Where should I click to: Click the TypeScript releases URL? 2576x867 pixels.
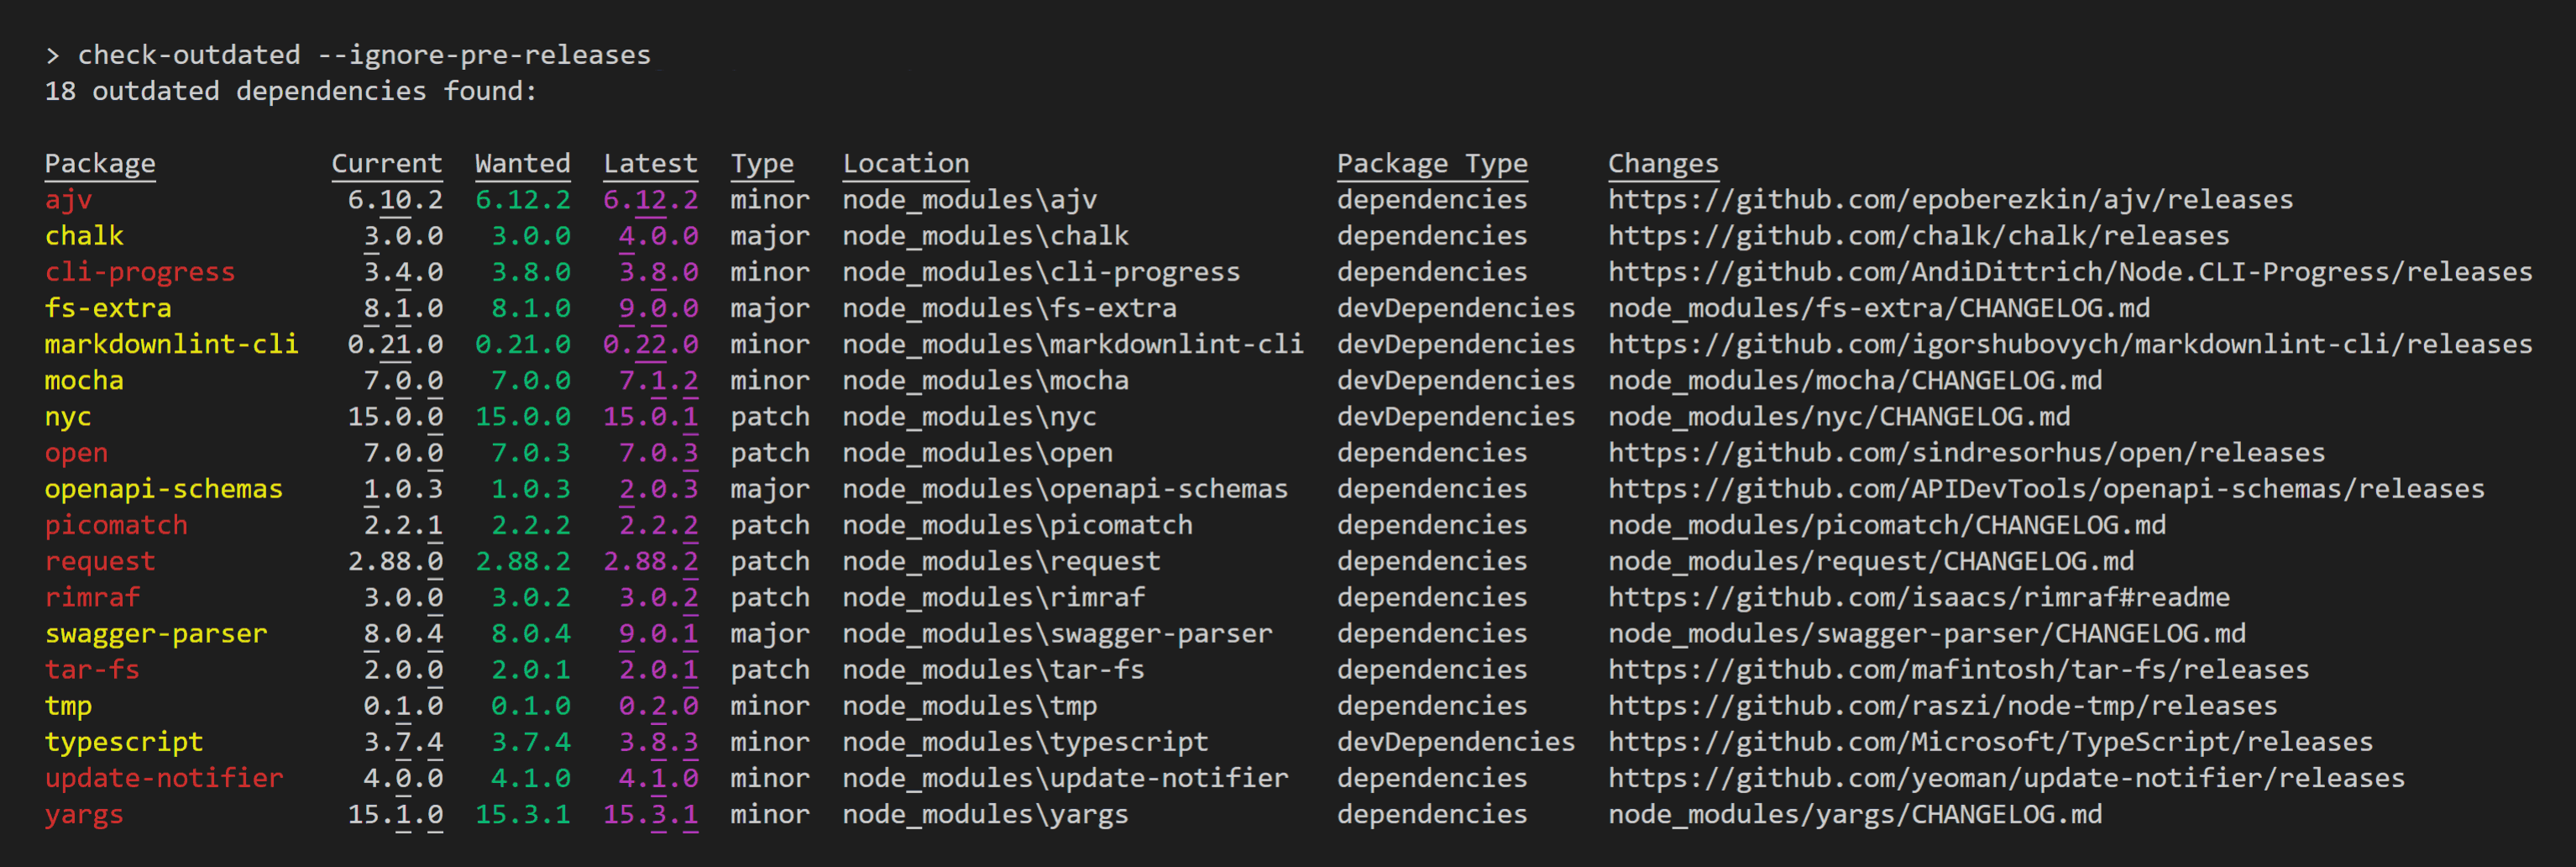coord(1990,742)
